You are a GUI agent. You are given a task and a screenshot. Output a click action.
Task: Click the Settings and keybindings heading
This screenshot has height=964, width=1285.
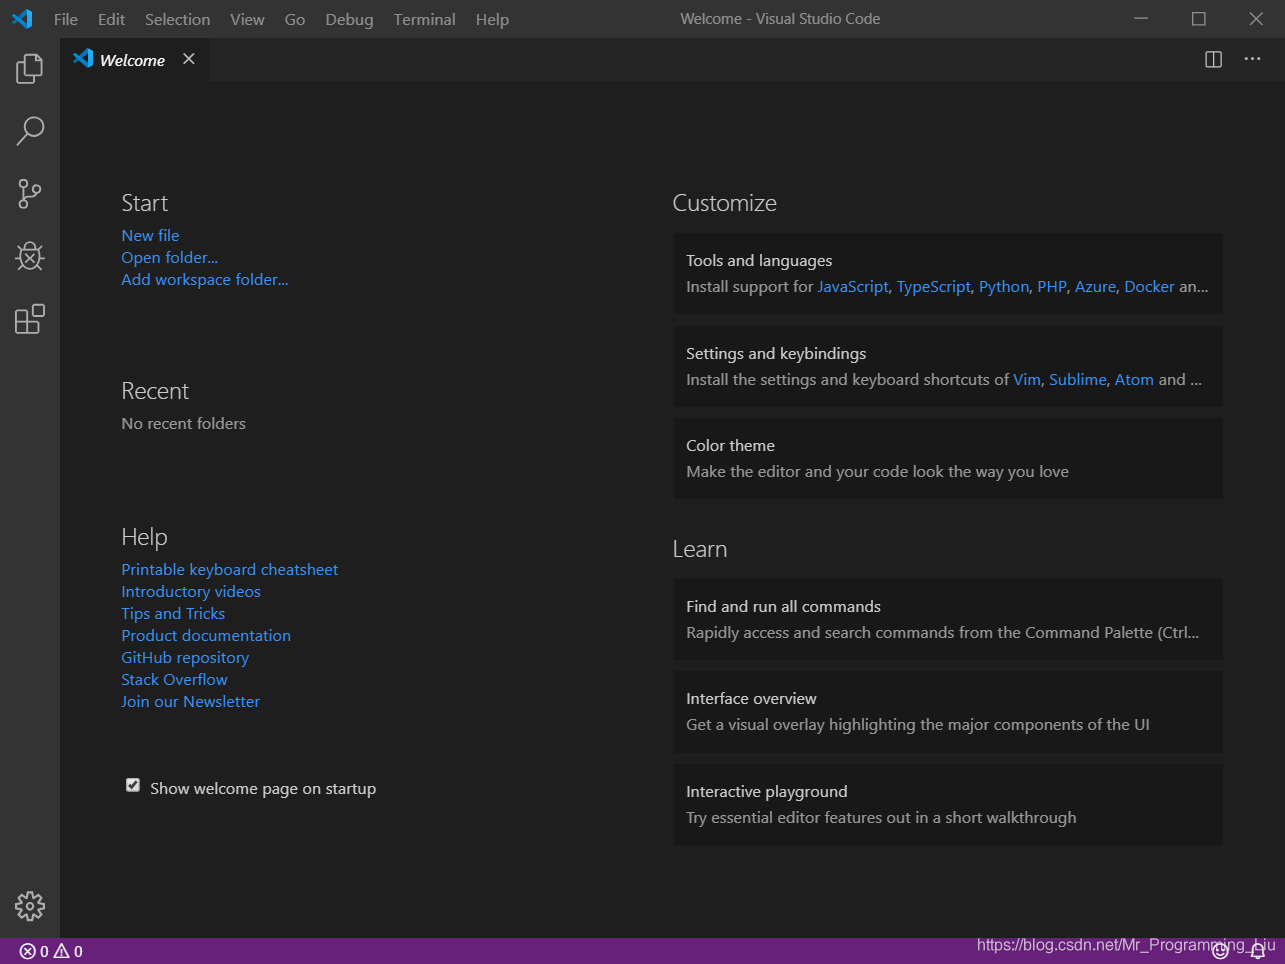[x=776, y=354]
